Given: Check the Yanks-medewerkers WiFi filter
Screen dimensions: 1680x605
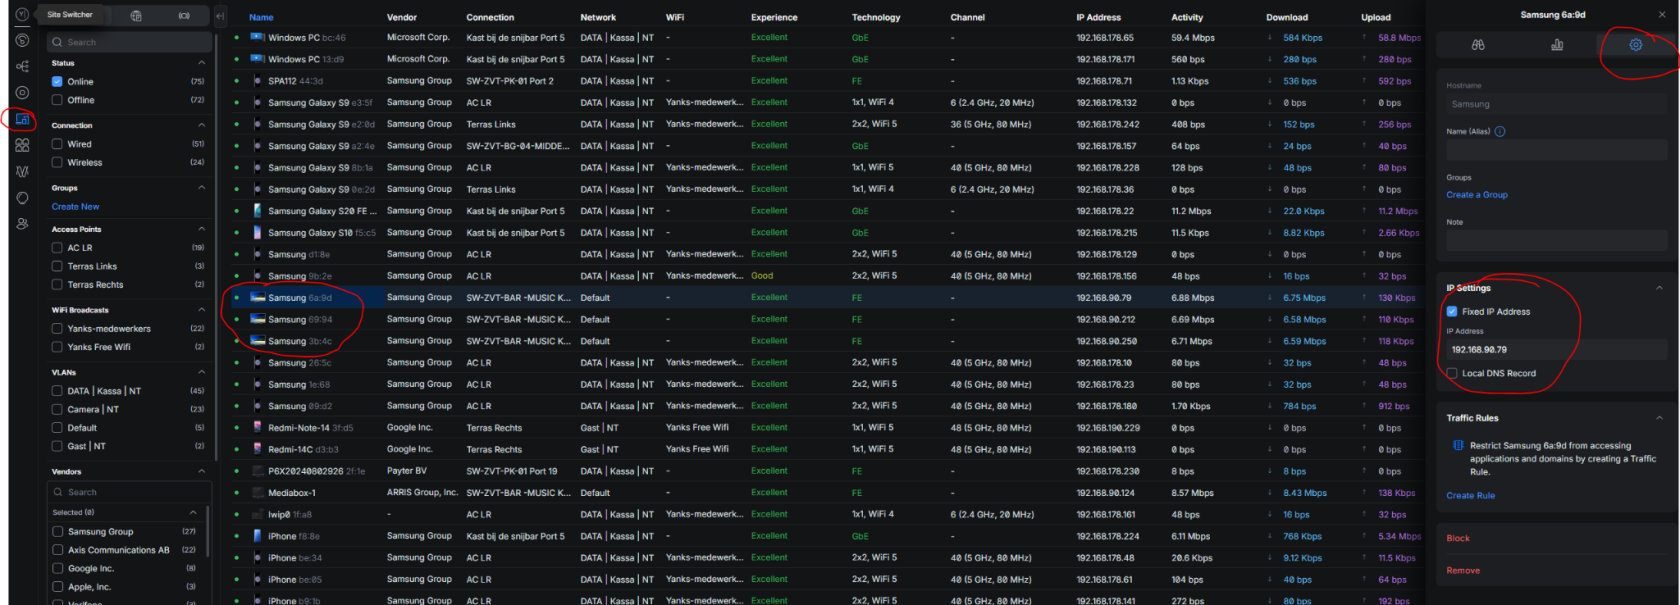Looking at the screenshot, I should click(58, 329).
